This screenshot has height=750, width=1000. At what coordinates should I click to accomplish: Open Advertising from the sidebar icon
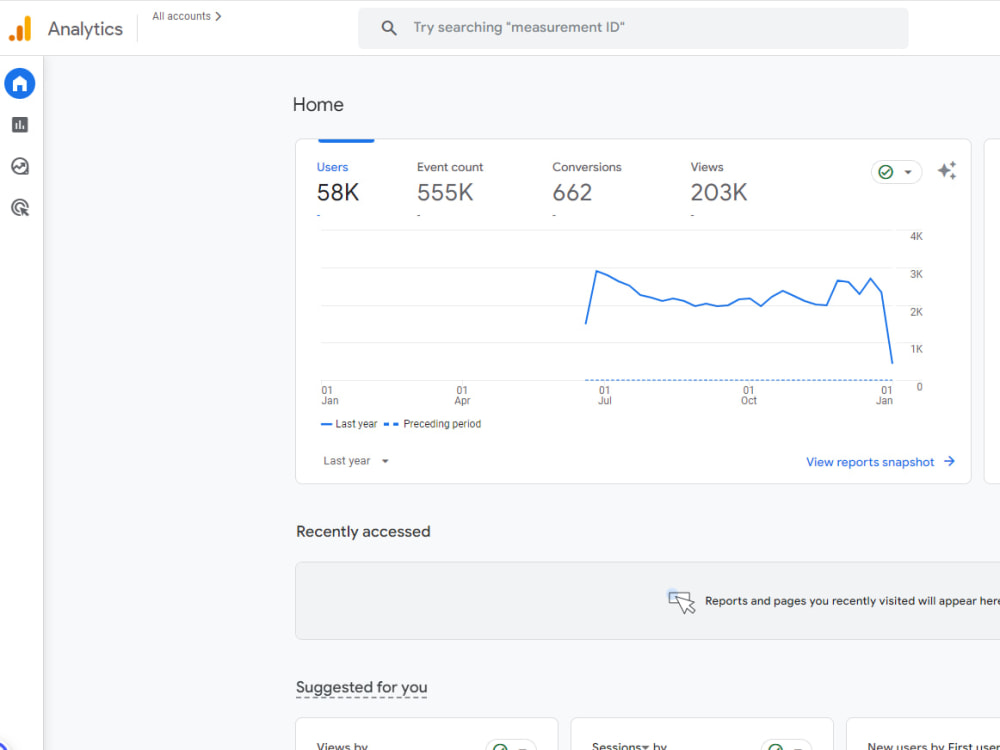20,207
